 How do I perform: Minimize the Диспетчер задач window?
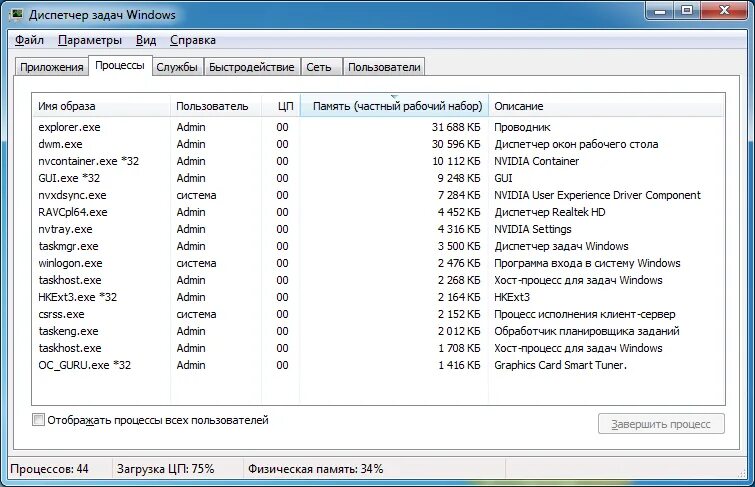pyautogui.click(x=660, y=11)
